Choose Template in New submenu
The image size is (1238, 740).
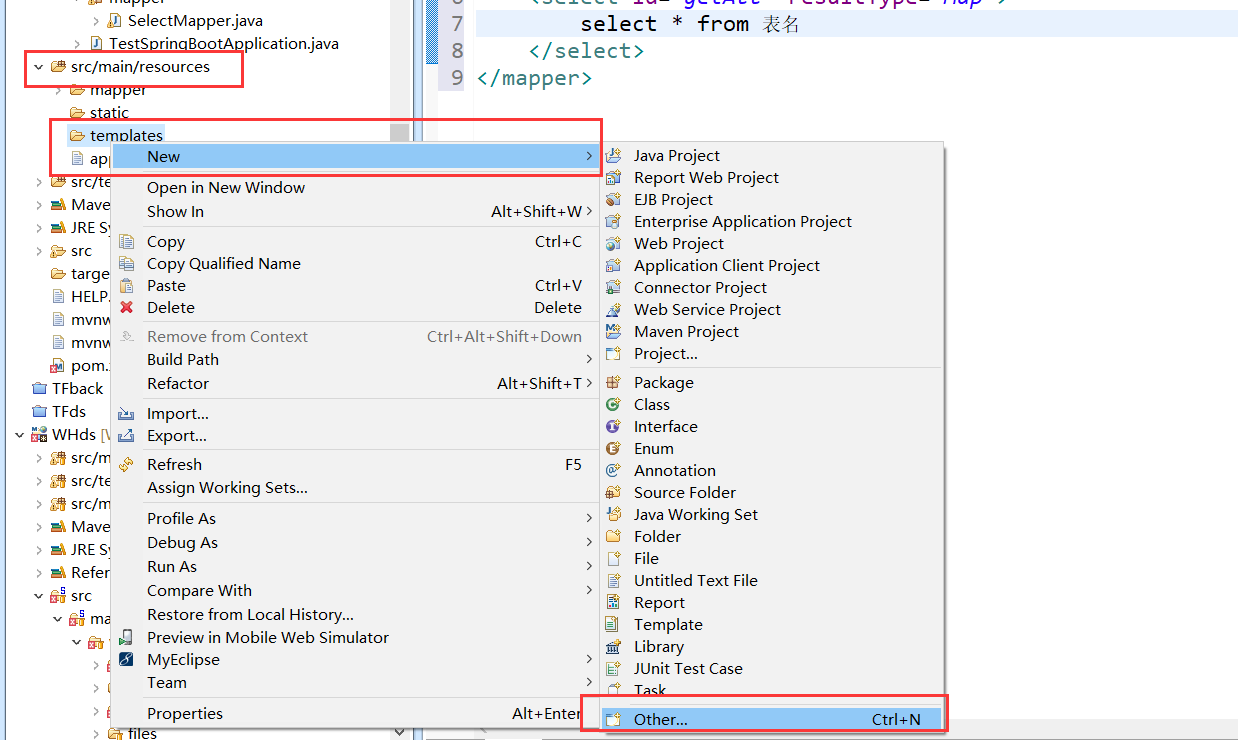pyautogui.click(x=668, y=624)
